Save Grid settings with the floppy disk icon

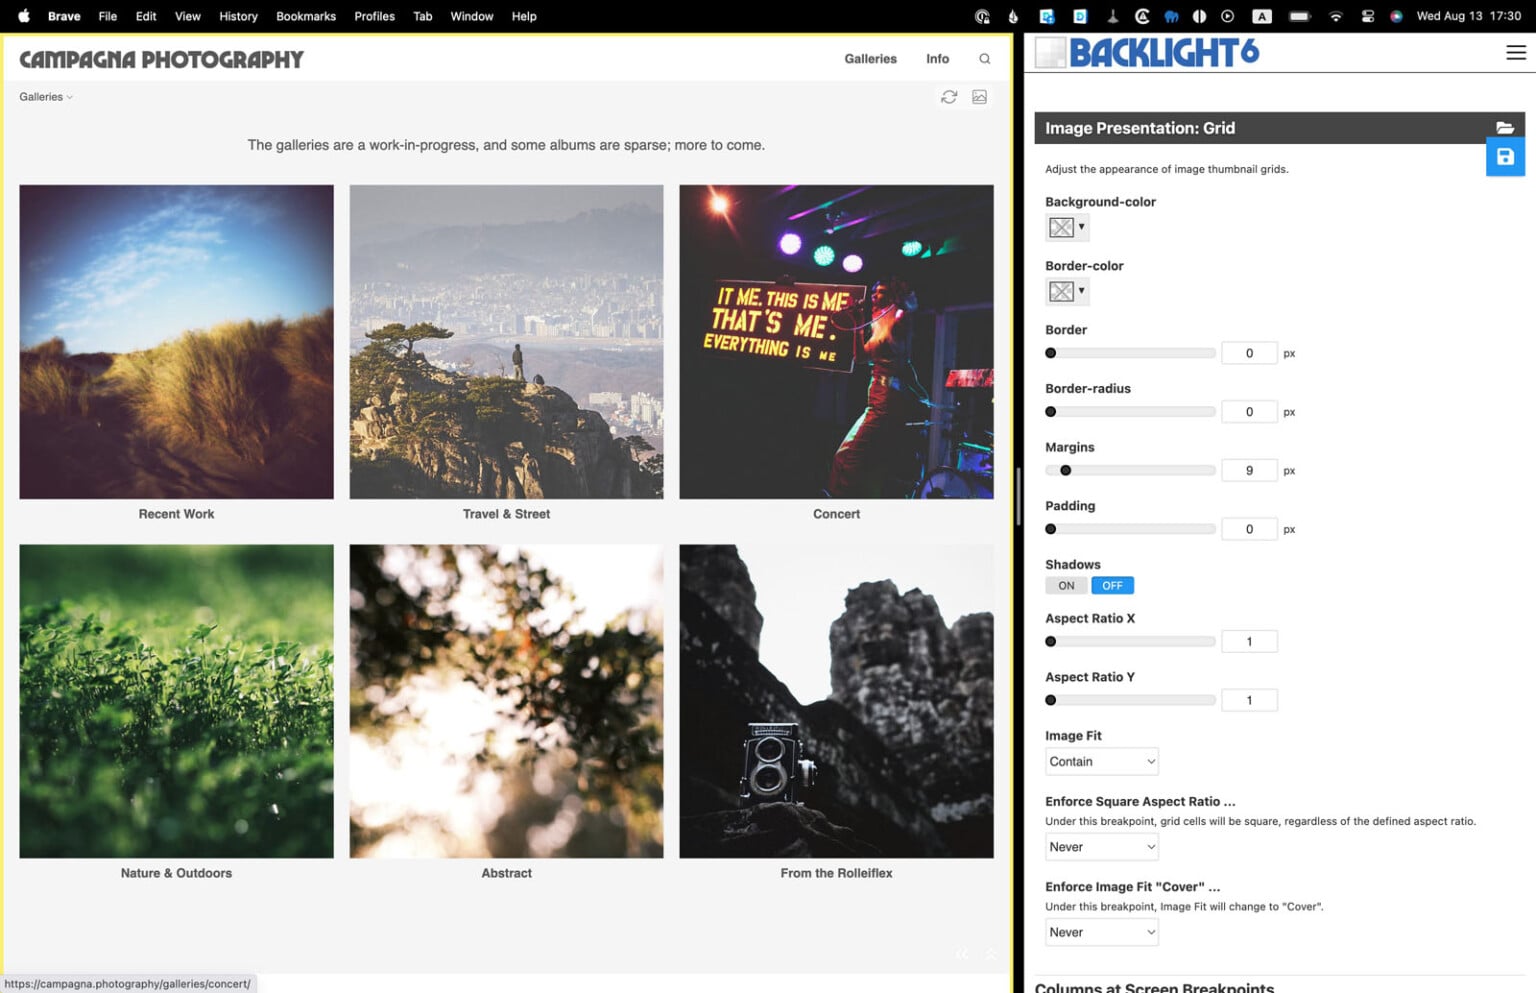(1506, 156)
